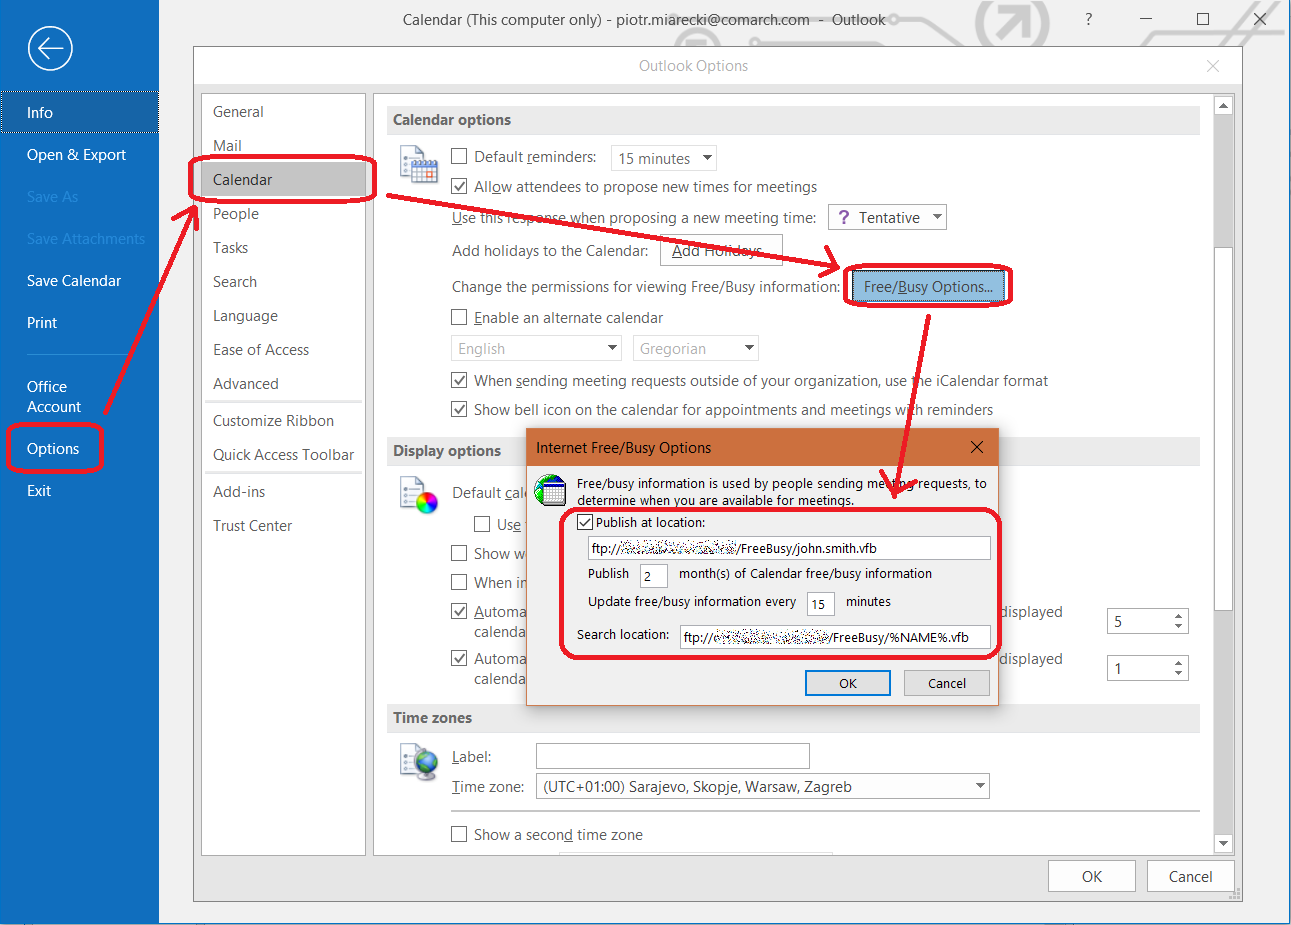
Task: Enable Show a second time zone
Action: click(459, 834)
